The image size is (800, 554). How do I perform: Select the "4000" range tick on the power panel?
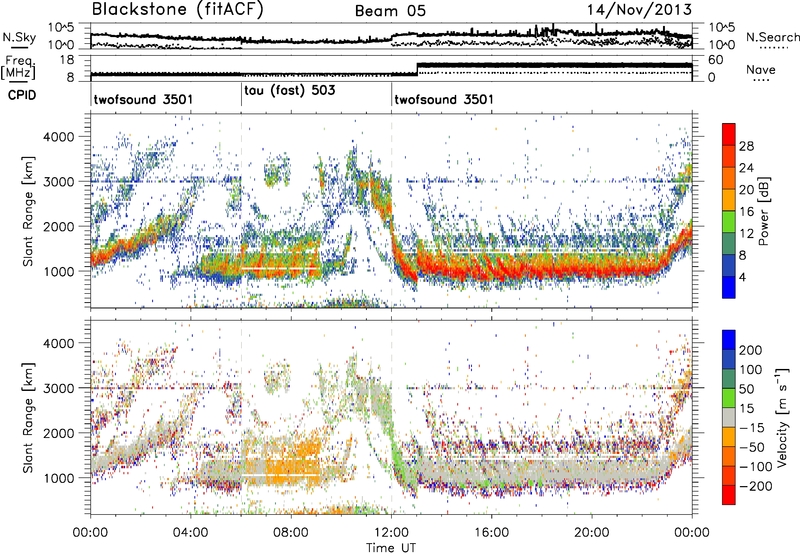coord(58,137)
